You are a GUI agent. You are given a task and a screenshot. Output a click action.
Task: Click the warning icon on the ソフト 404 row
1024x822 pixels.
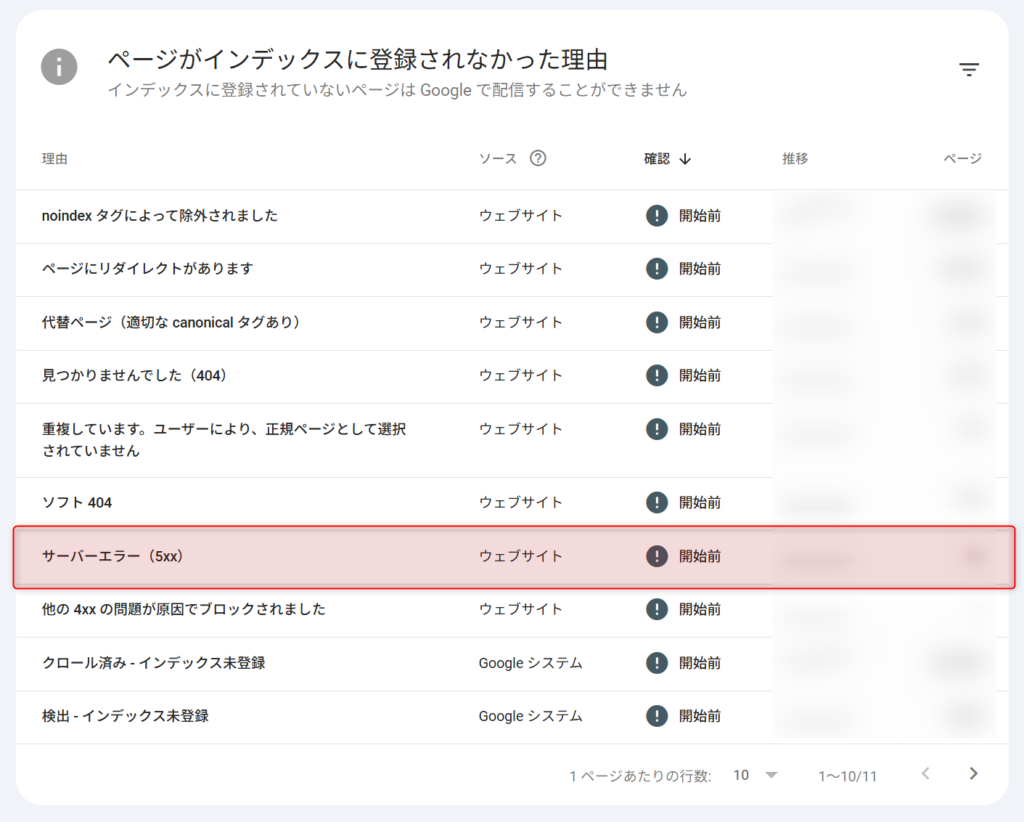click(x=657, y=503)
